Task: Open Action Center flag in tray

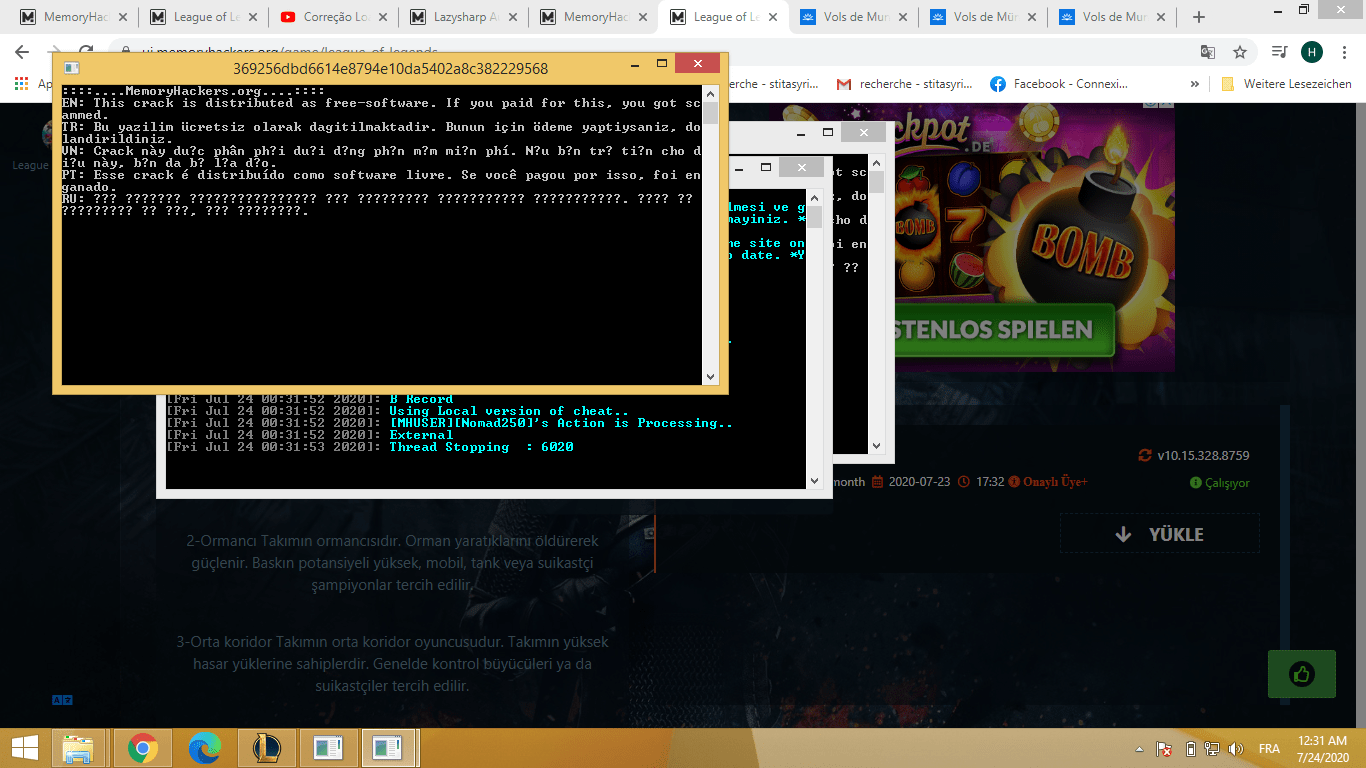Action: point(1164,749)
